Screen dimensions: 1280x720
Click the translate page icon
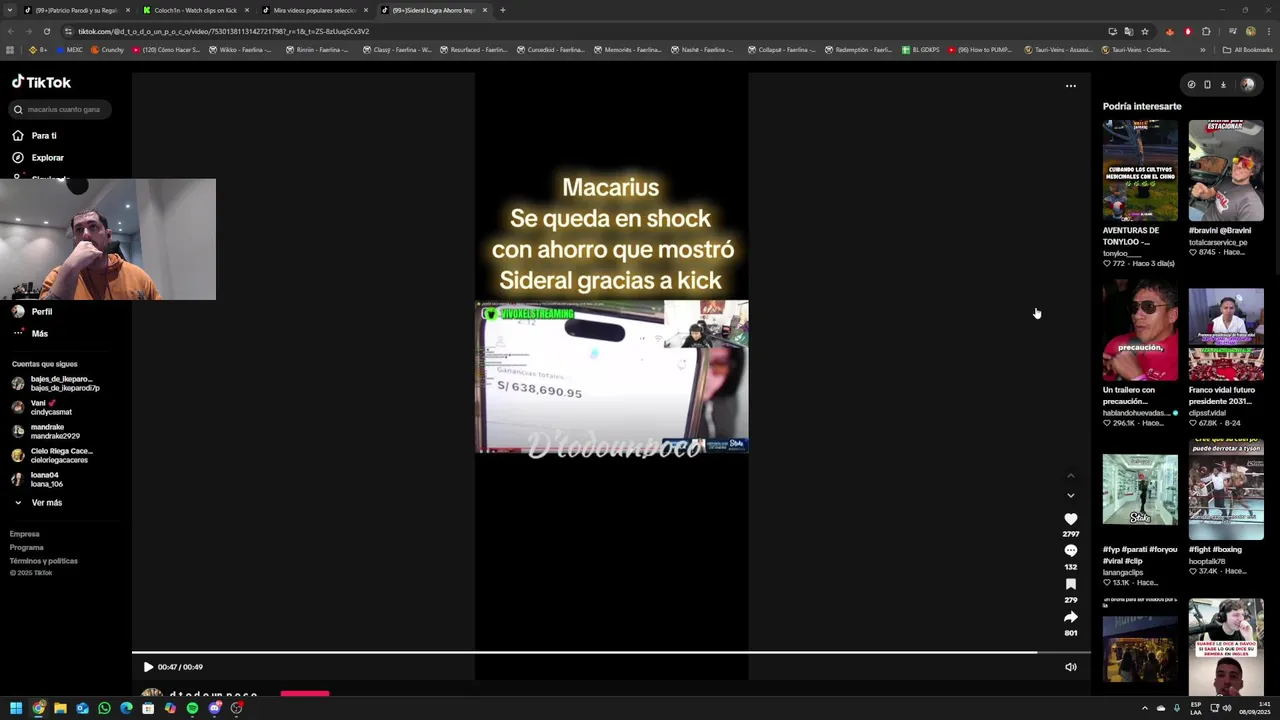pos(1129,31)
